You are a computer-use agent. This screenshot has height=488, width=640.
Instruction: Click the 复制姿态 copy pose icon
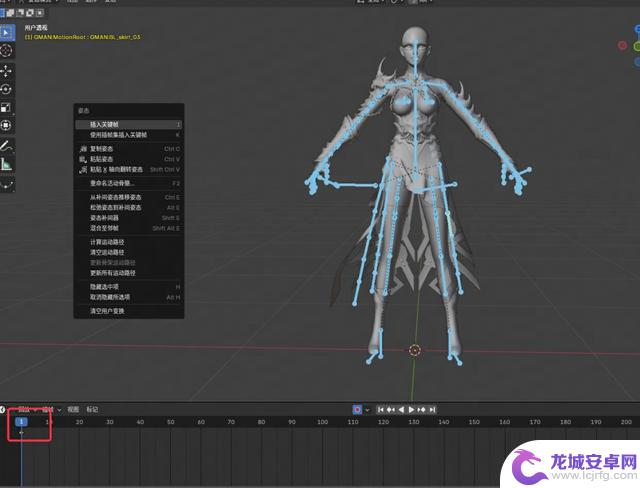coord(83,149)
